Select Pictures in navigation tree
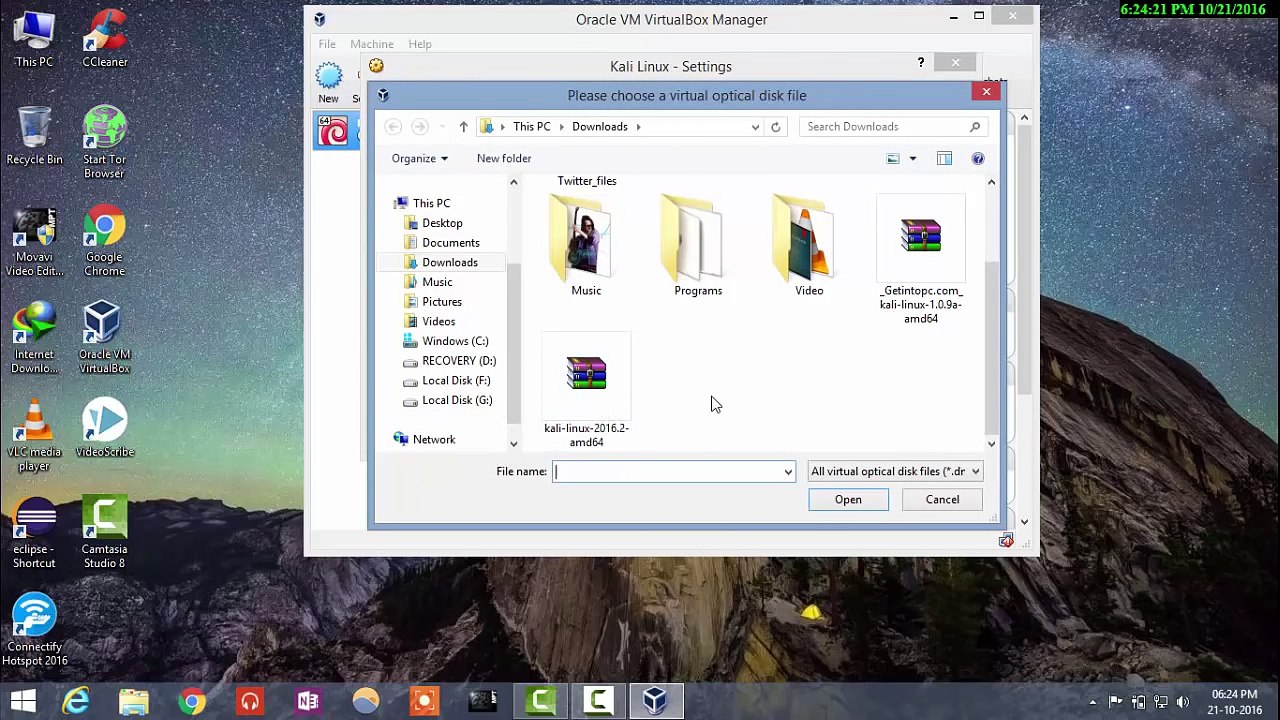This screenshot has height=720, width=1280. coord(441,302)
